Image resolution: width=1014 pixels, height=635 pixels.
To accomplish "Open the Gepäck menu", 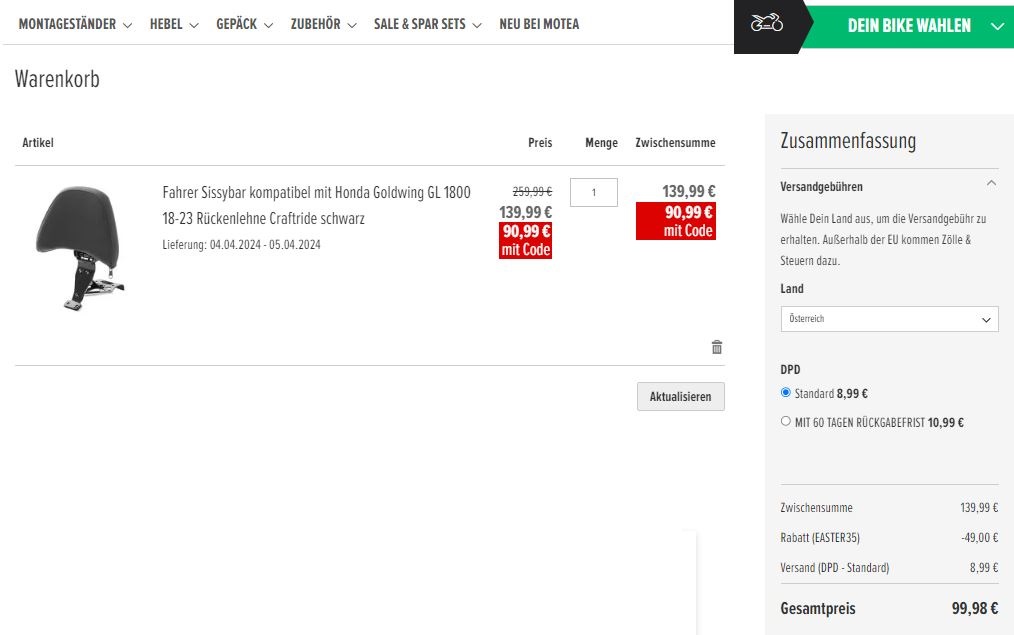I will pos(244,24).
